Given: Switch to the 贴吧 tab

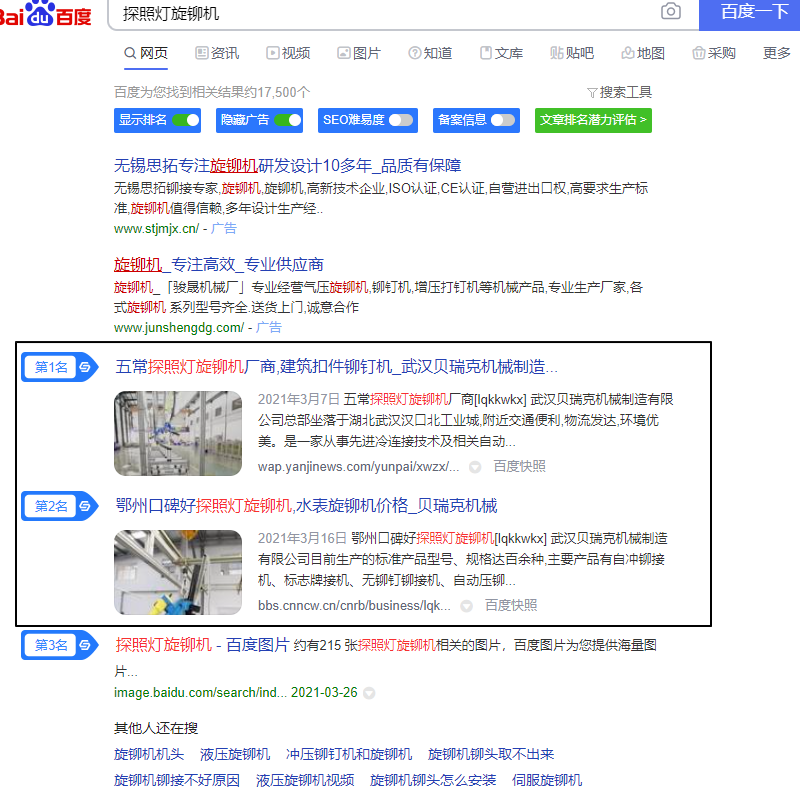Looking at the screenshot, I should coord(572,53).
